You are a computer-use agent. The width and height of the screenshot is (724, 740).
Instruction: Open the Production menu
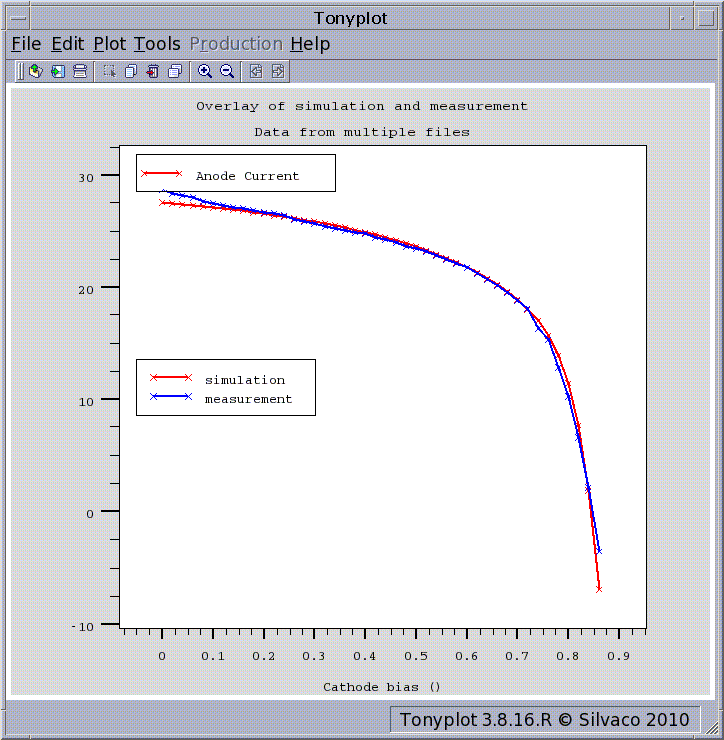pos(236,44)
